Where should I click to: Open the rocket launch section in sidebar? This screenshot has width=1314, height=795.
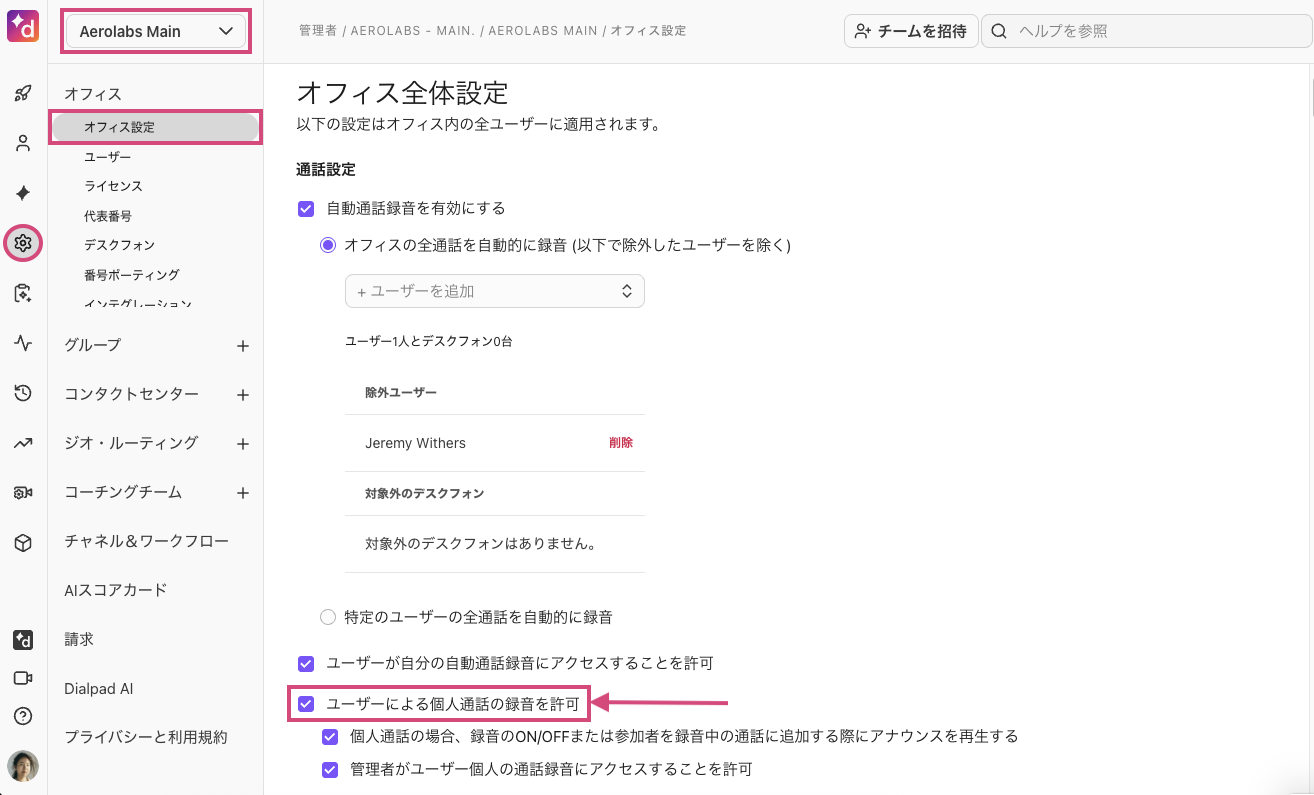coord(22,92)
